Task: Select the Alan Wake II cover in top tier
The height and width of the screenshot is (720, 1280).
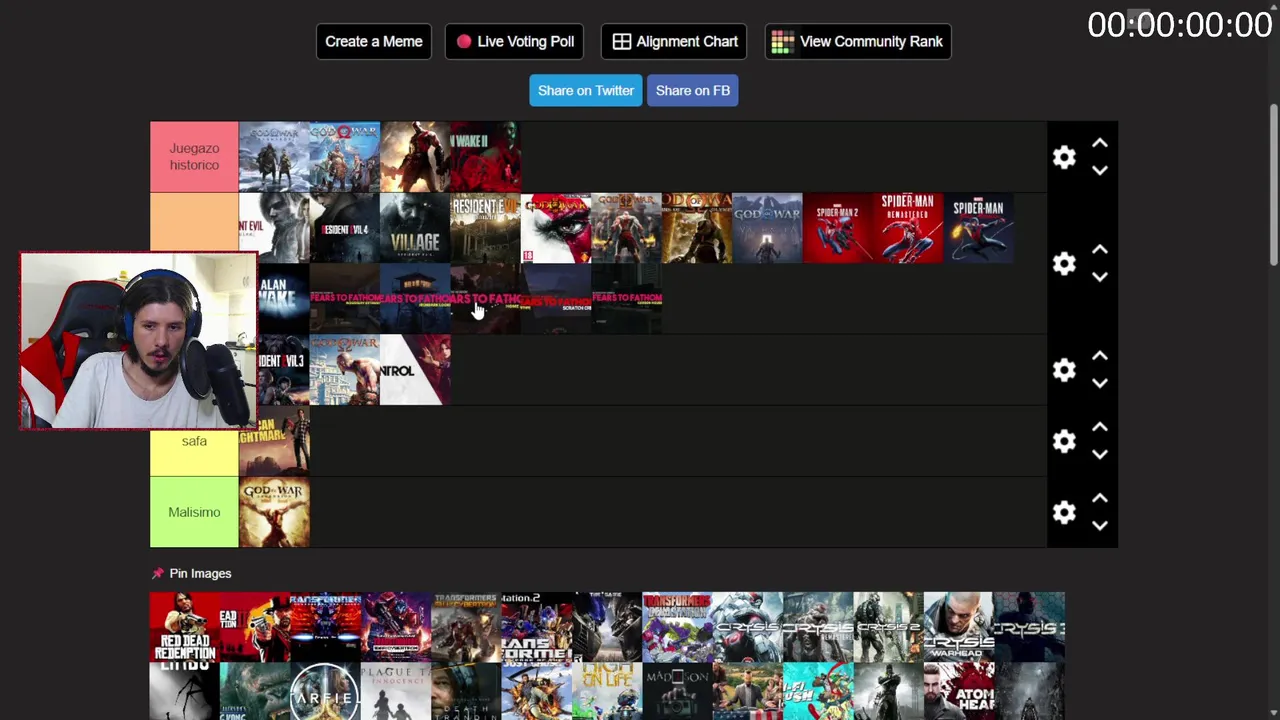Action: [486, 157]
